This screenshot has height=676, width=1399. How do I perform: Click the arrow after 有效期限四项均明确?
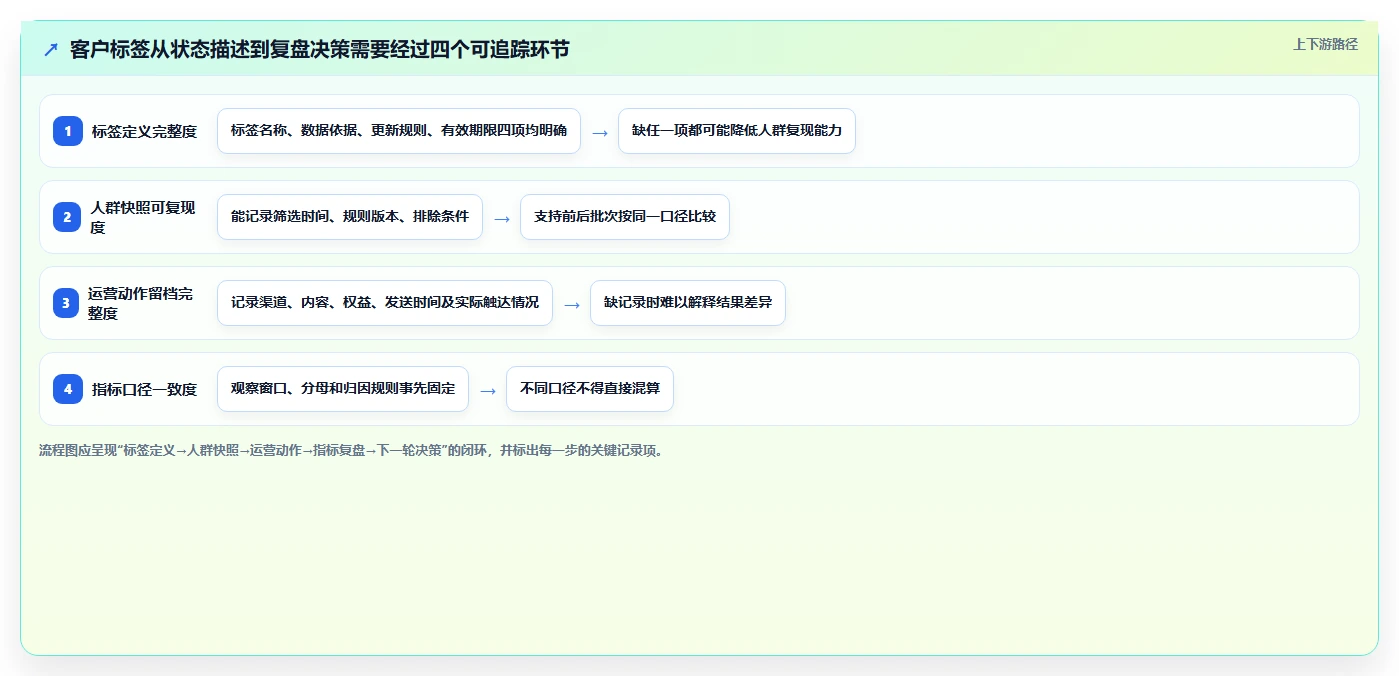click(x=600, y=132)
